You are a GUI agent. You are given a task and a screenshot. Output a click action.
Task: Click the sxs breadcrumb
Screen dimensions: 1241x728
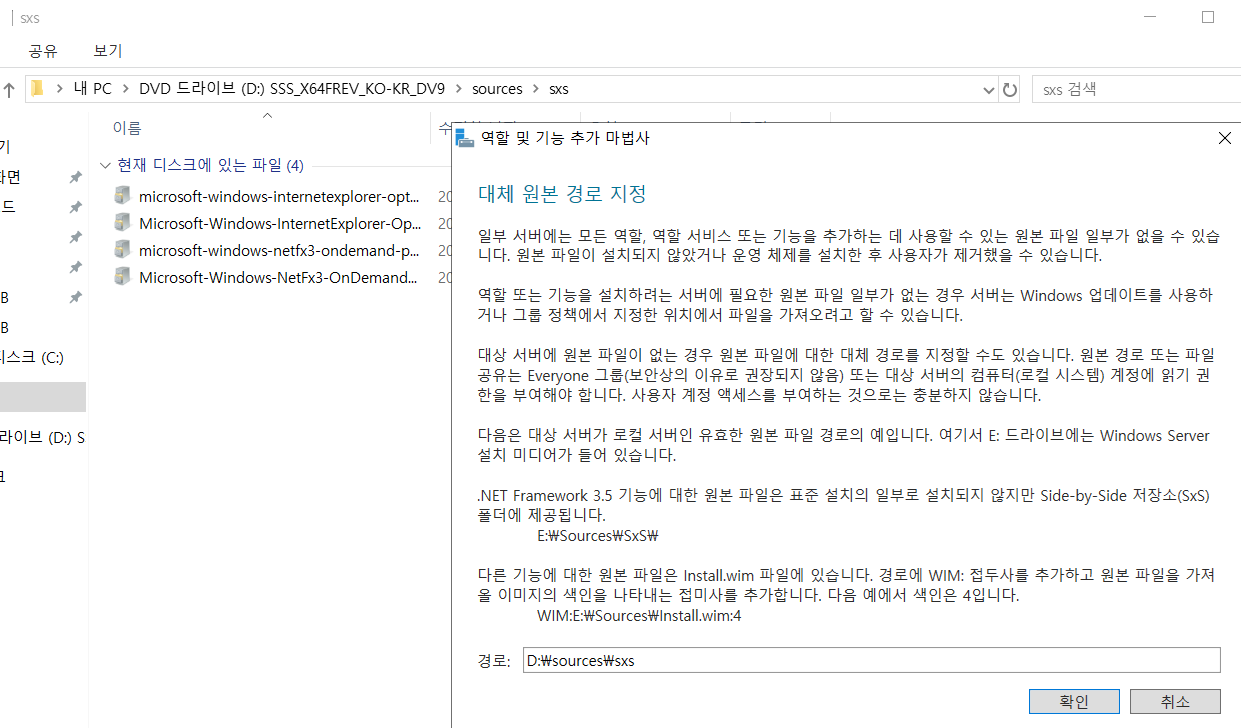[559, 89]
